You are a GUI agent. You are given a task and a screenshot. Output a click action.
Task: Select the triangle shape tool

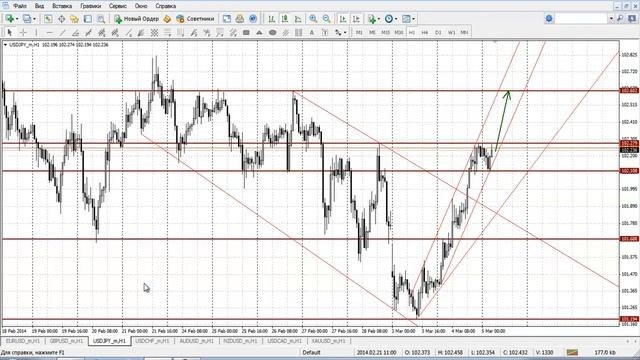259,32
